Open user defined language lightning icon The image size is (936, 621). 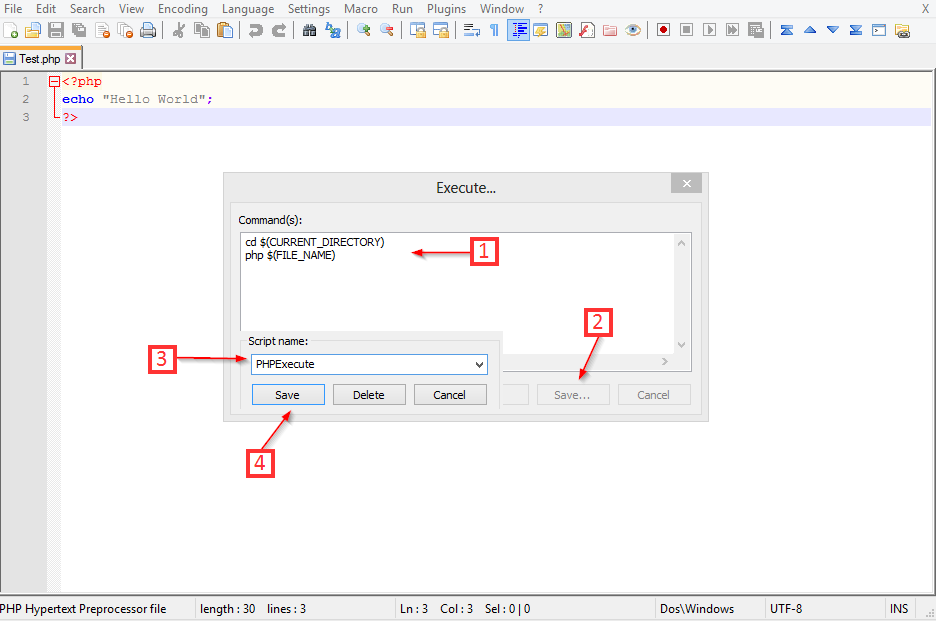click(x=541, y=30)
